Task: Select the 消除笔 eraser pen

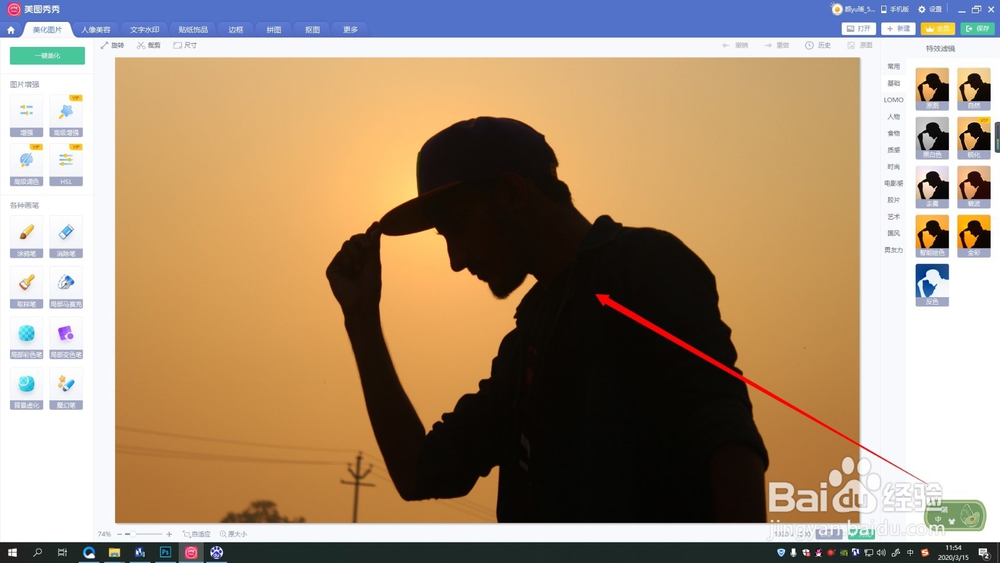Action: (66, 237)
